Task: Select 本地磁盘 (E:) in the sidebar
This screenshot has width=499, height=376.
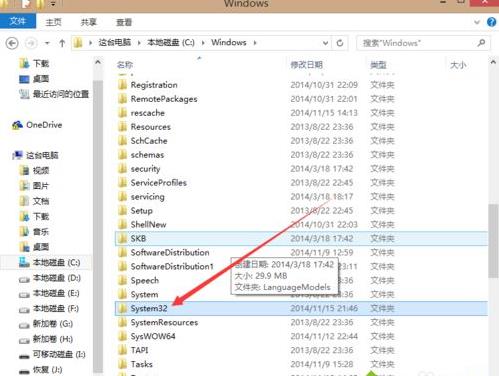Action: (49, 293)
